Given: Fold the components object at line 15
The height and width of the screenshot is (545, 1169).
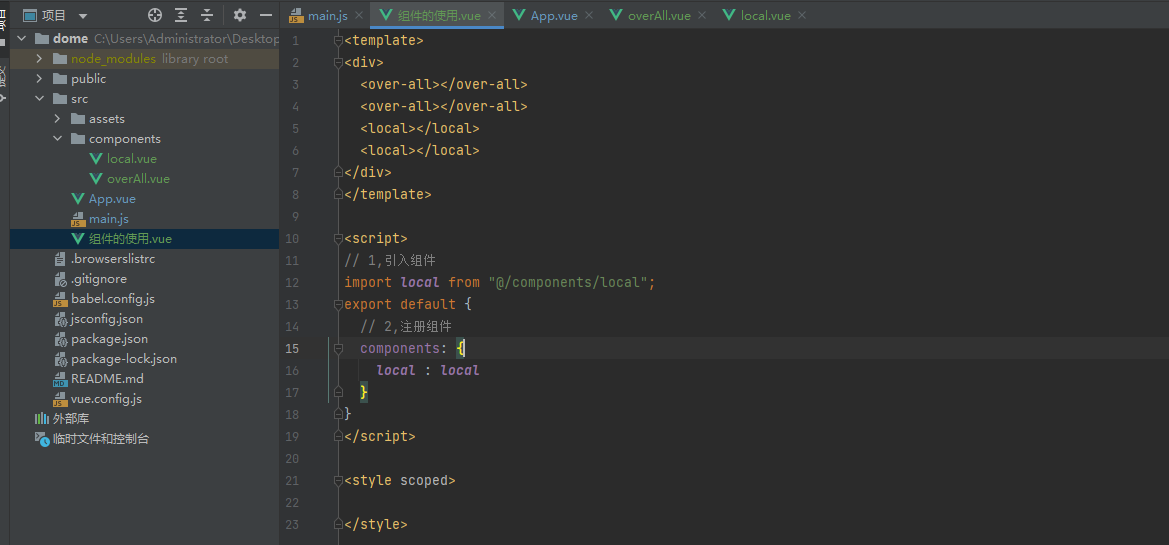Looking at the screenshot, I should click(338, 349).
